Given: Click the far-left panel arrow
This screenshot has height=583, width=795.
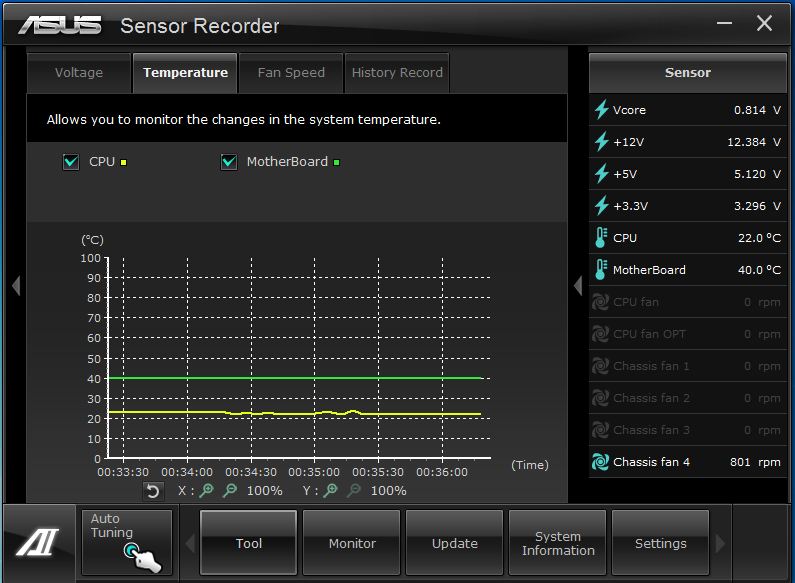Looking at the screenshot, I should [16, 285].
